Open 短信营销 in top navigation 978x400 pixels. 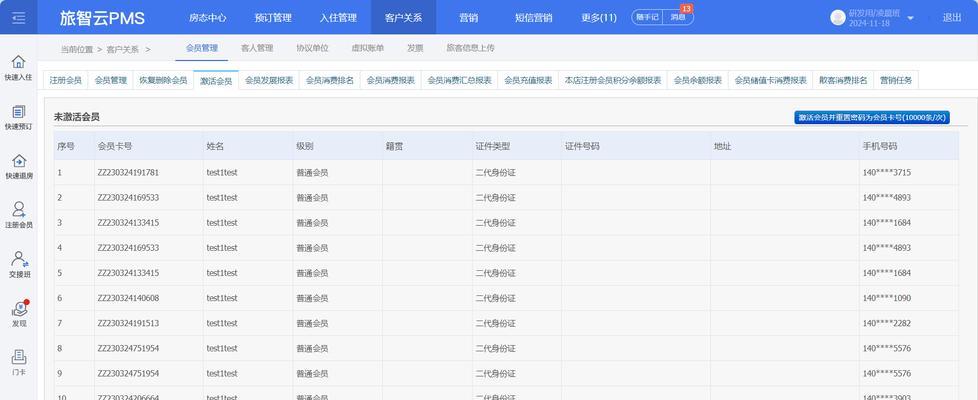[533, 17]
